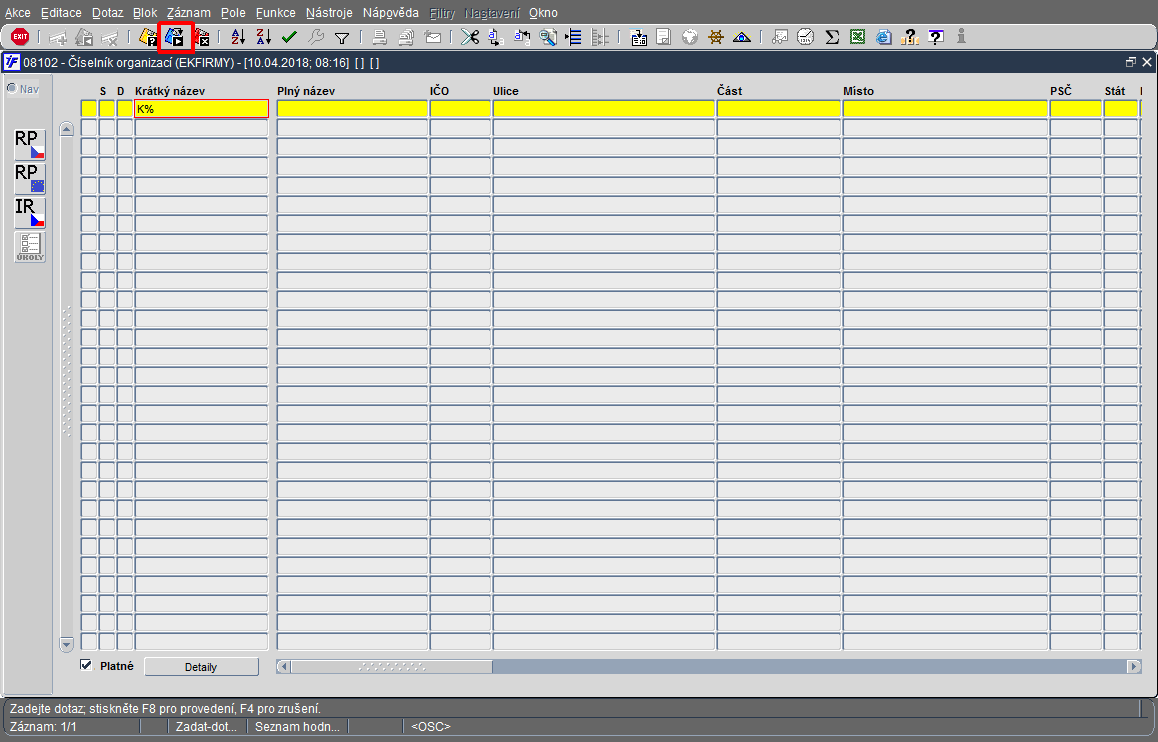The width and height of the screenshot is (1158, 742).
Task: Click the scissors cut icon
Action: [470, 37]
